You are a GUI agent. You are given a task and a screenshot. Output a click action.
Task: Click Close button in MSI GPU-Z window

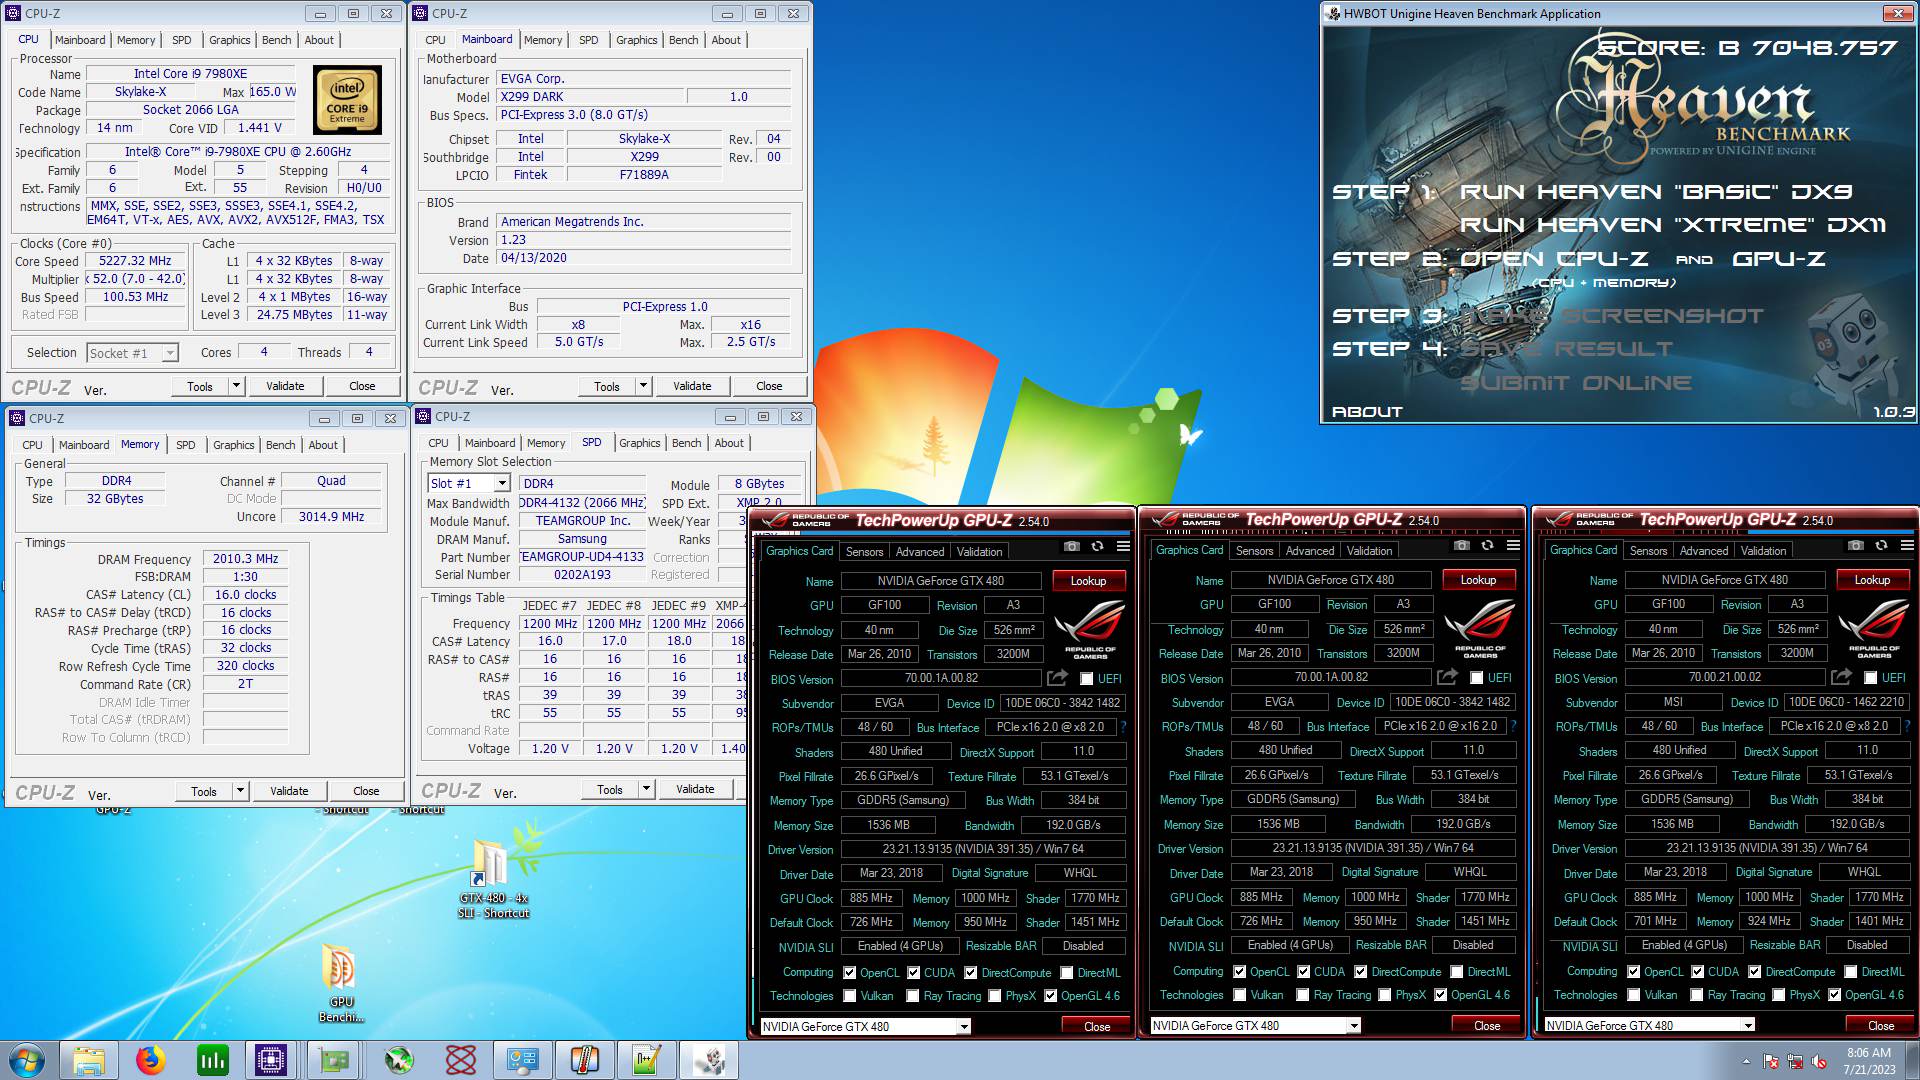[x=1880, y=1026]
